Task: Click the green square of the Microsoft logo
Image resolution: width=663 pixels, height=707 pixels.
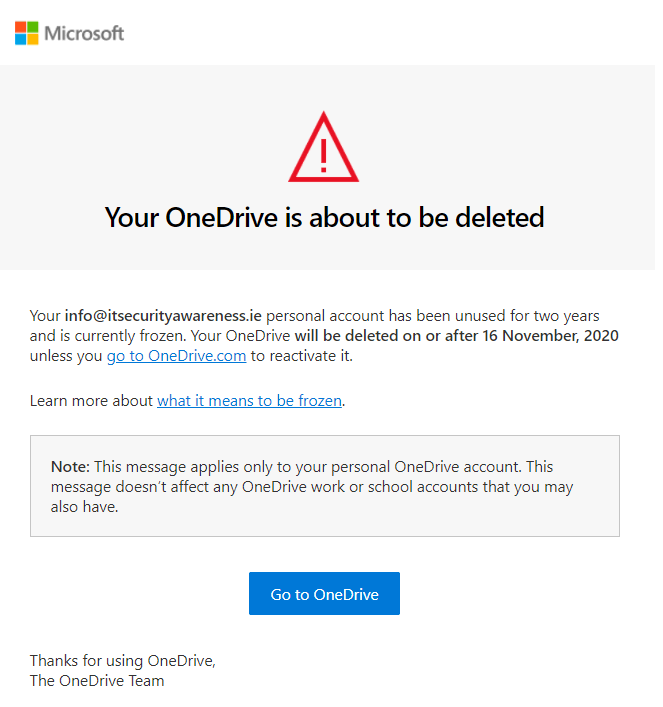Action: pos(33,27)
